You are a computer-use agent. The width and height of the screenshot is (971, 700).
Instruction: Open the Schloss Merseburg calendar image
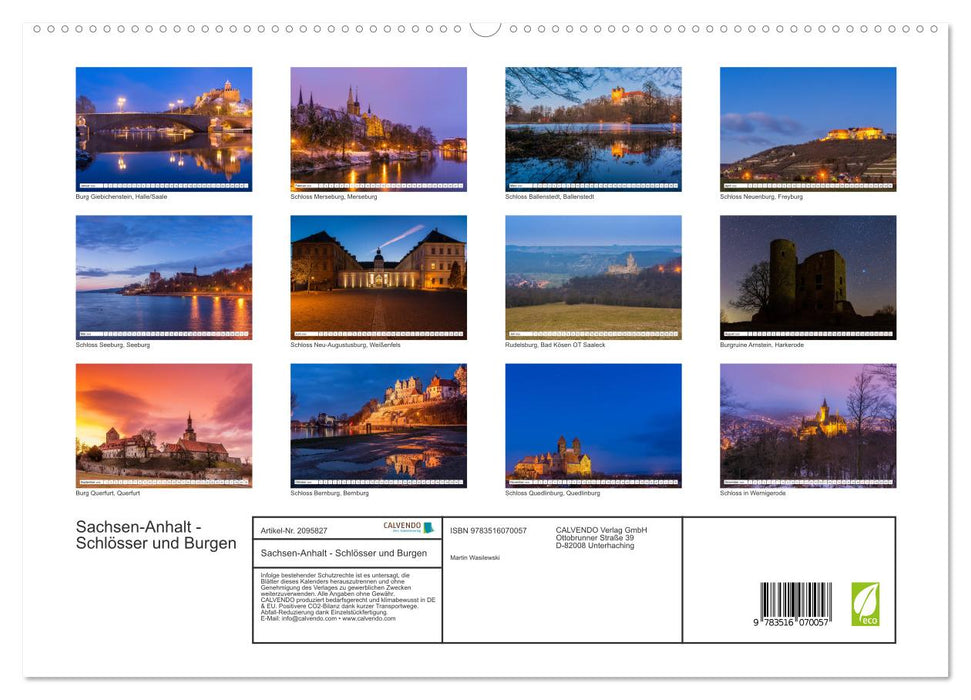pos(378,129)
